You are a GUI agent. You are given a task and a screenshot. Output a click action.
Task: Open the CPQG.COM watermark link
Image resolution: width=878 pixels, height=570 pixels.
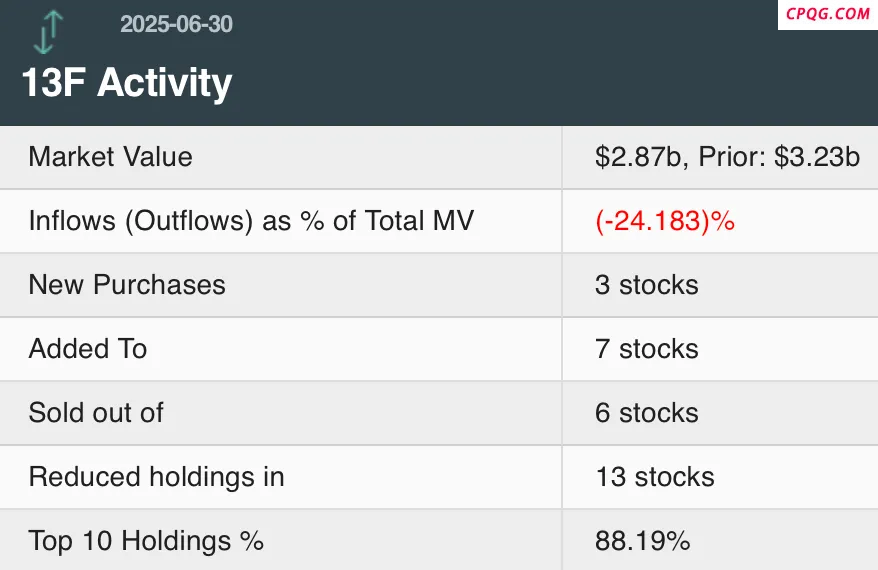click(827, 14)
